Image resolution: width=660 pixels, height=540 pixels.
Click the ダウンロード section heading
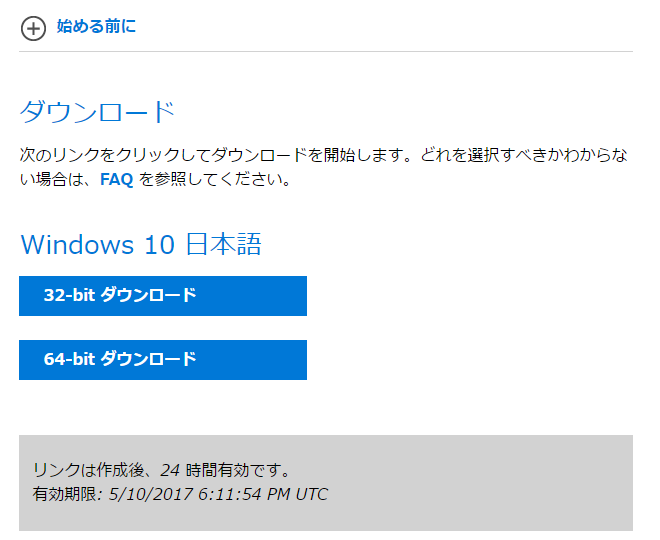[97, 112]
